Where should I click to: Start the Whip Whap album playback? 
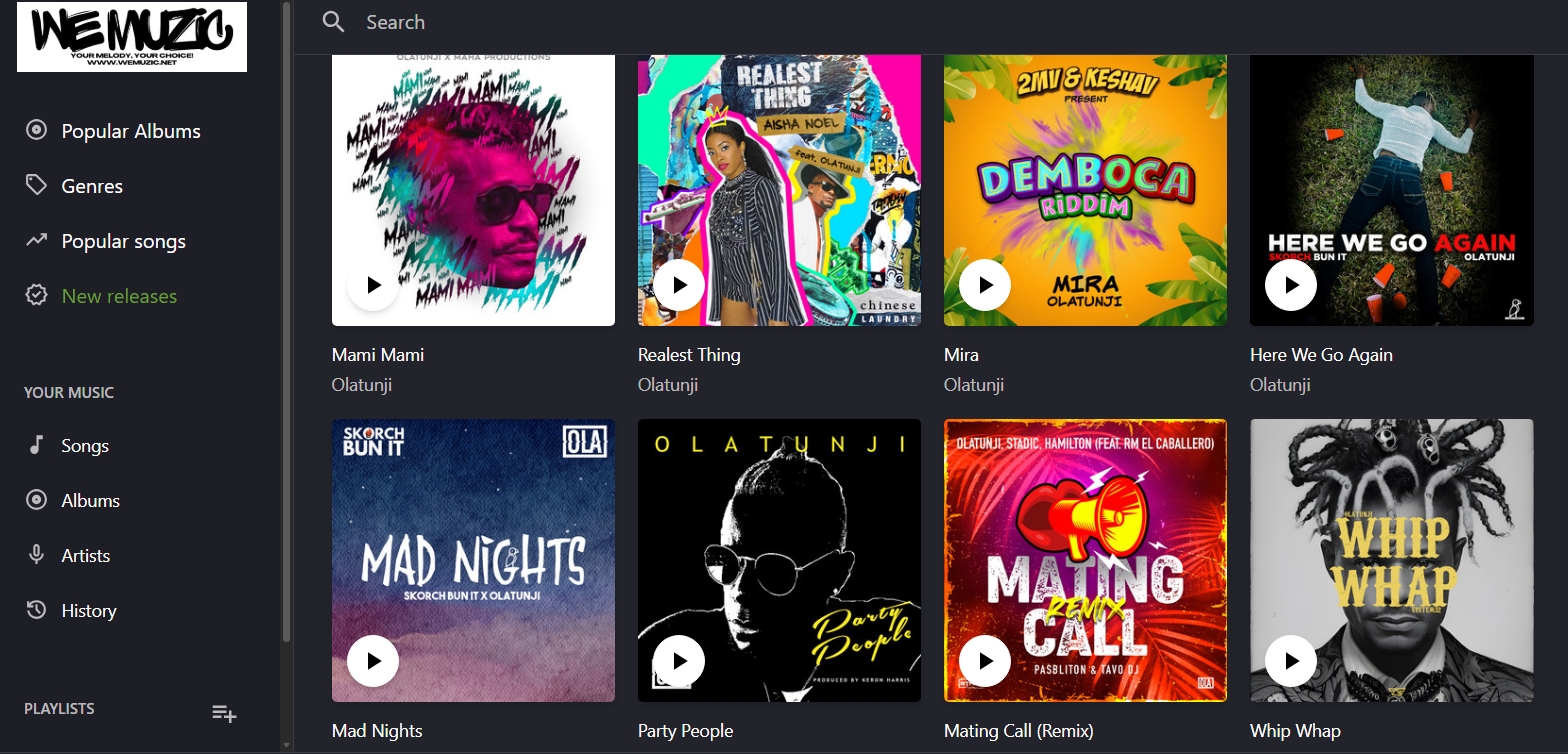pos(1291,661)
